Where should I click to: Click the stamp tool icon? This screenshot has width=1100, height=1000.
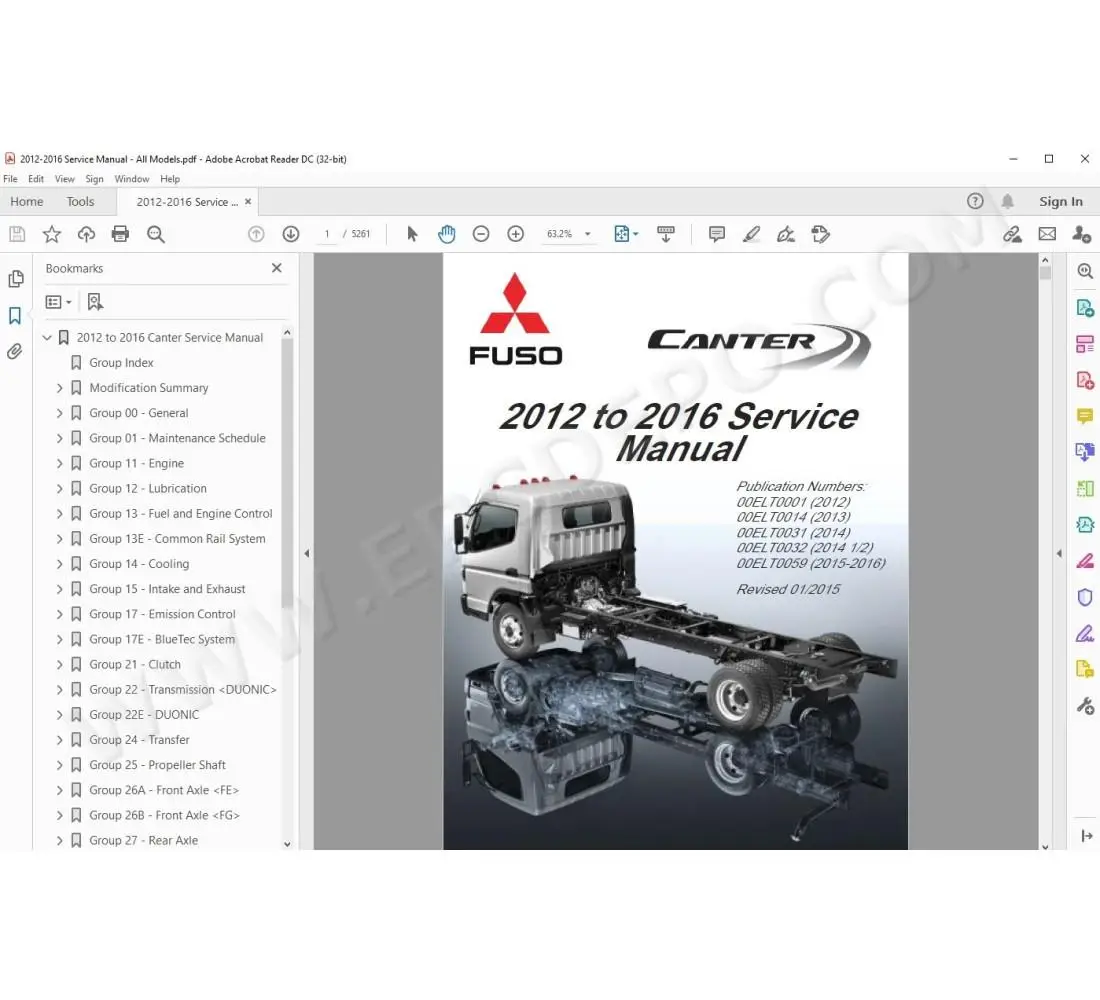point(820,234)
